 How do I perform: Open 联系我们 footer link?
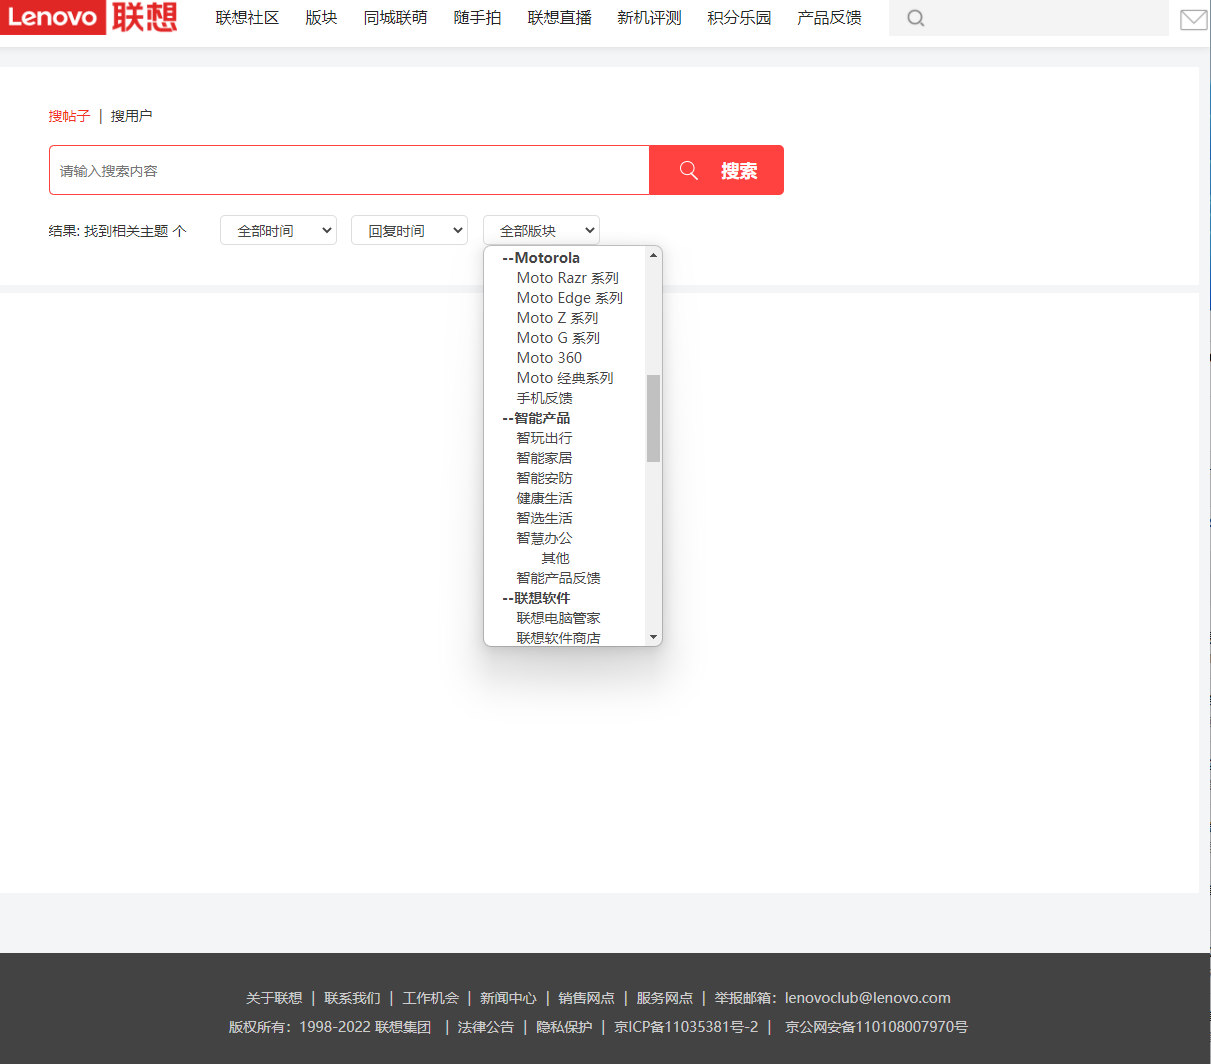click(352, 998)
